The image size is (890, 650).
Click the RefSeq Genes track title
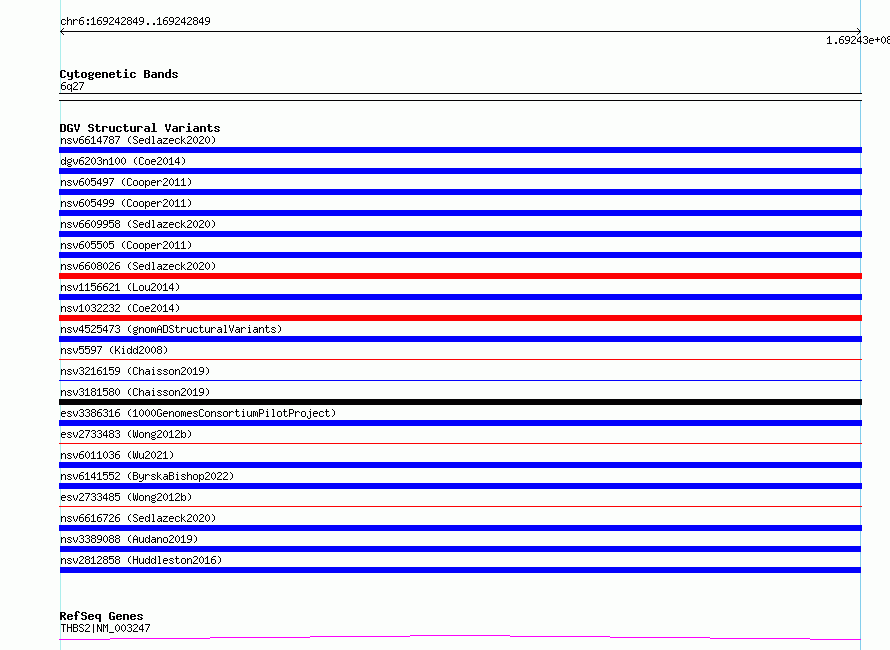(x=101, y=616)
